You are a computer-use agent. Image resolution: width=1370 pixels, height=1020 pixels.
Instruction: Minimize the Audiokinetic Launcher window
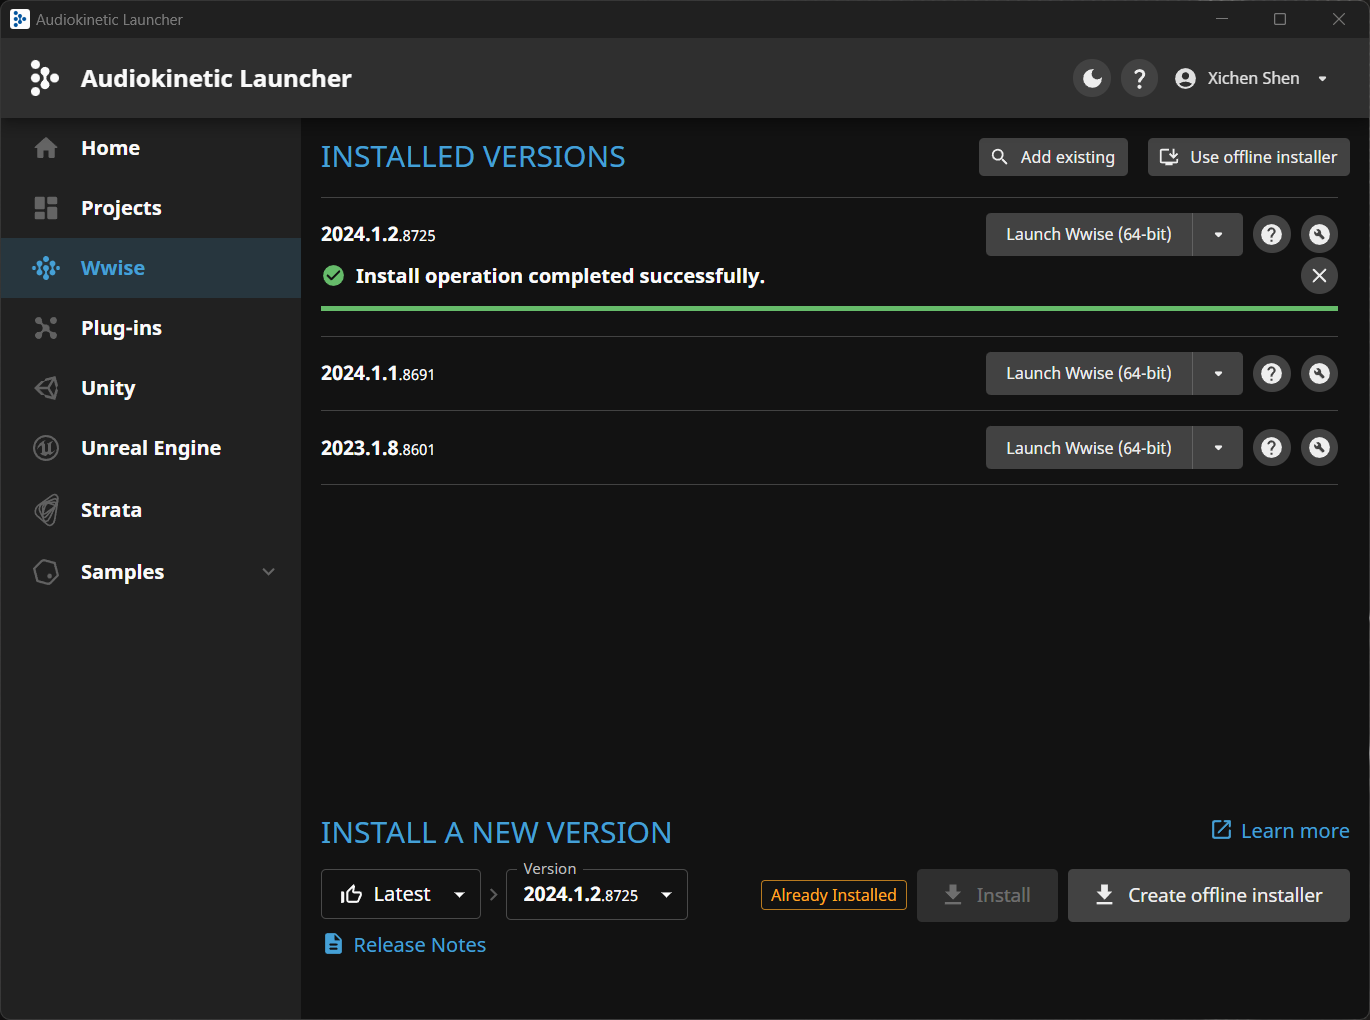coord(1221,19)
